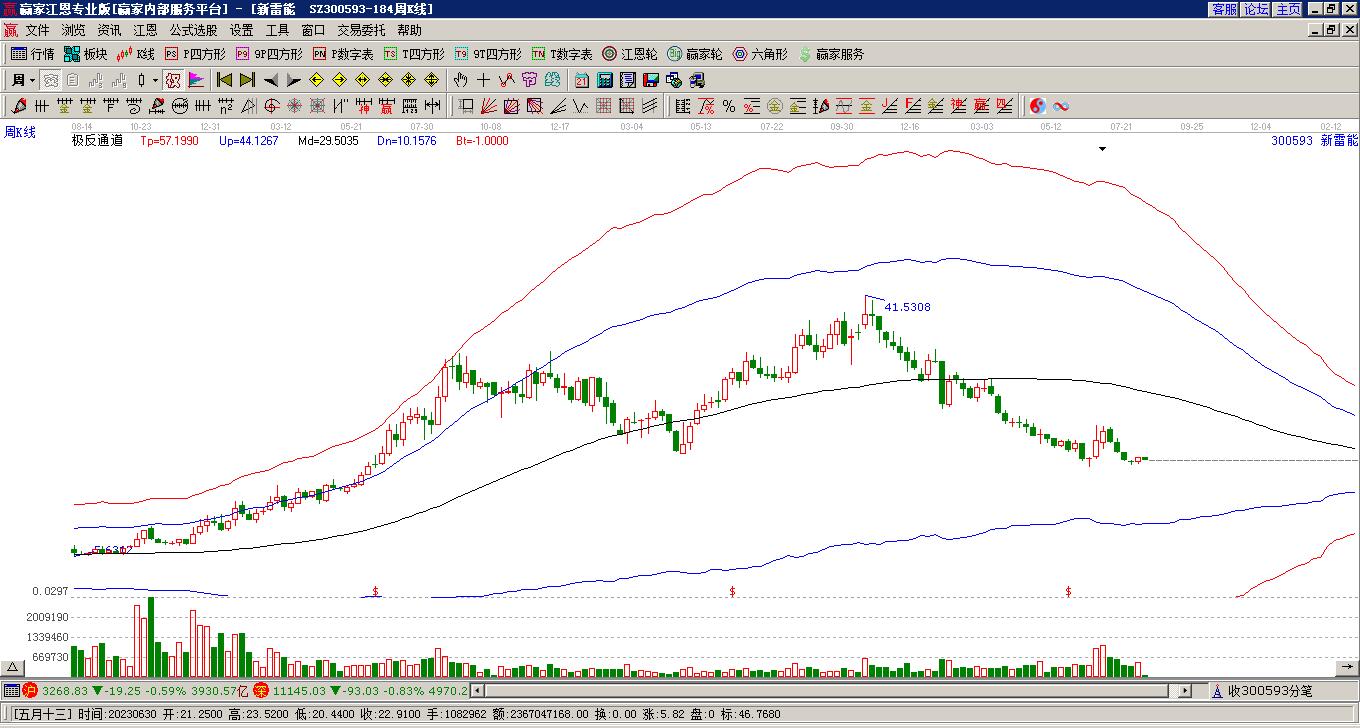Toggle the colorful flag indicator icon
Screen dimensions: 1360x728
pyautogui.click(x=196, y=80)
